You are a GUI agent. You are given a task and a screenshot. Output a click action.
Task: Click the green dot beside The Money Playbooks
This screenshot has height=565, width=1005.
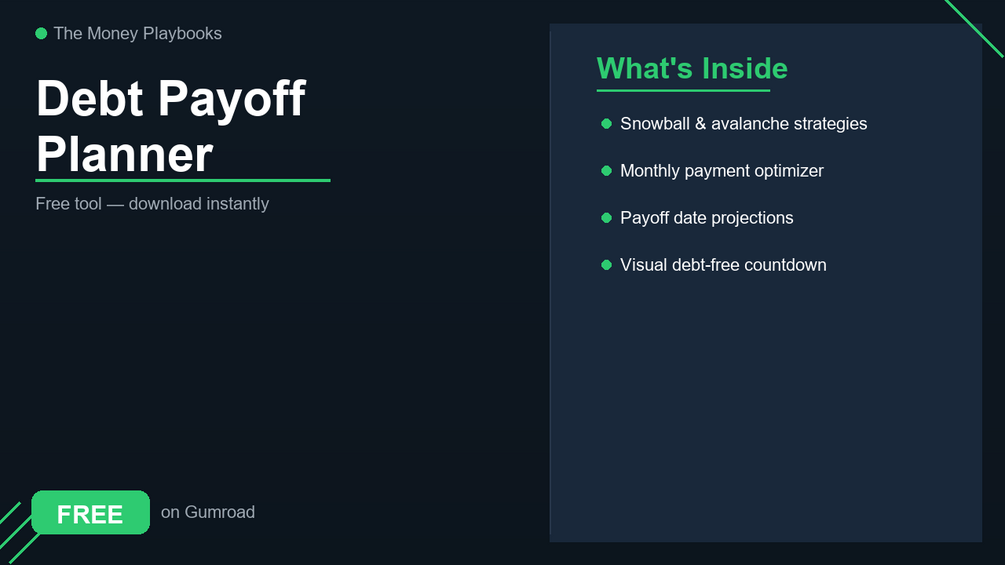[x=41, y=34]
